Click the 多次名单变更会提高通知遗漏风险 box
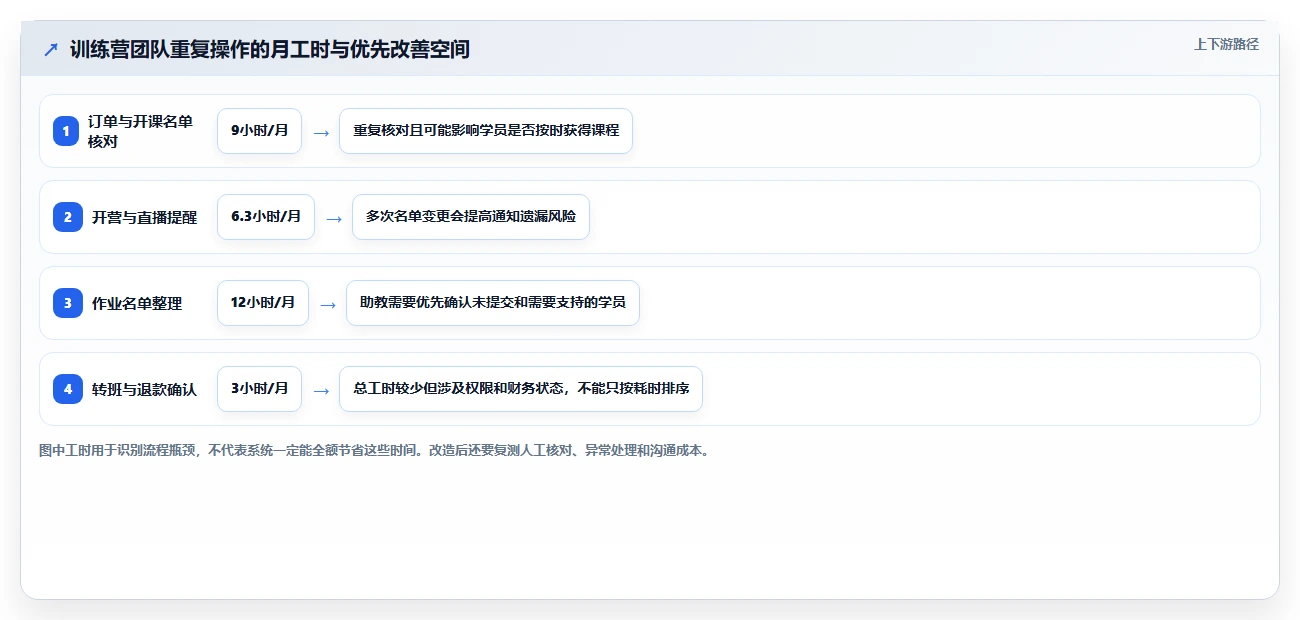 pos(471,217)
